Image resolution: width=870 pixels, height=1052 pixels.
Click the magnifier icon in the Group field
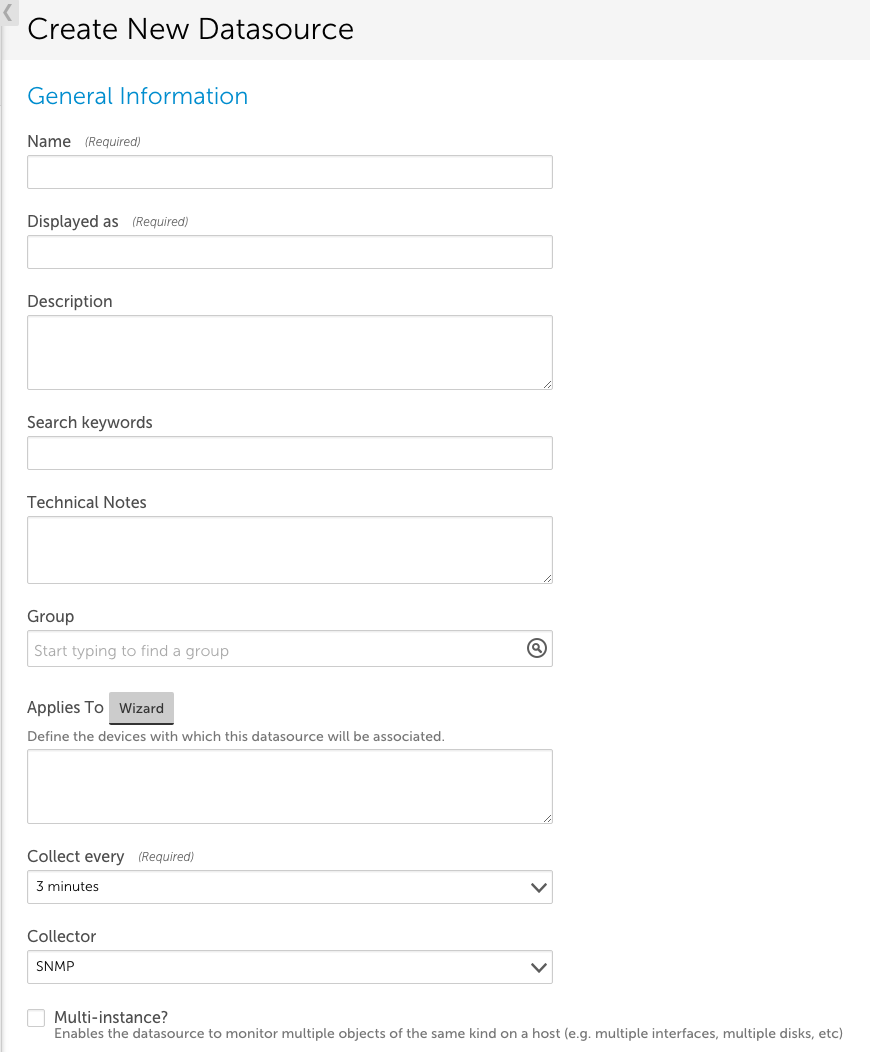click(537, 648)
